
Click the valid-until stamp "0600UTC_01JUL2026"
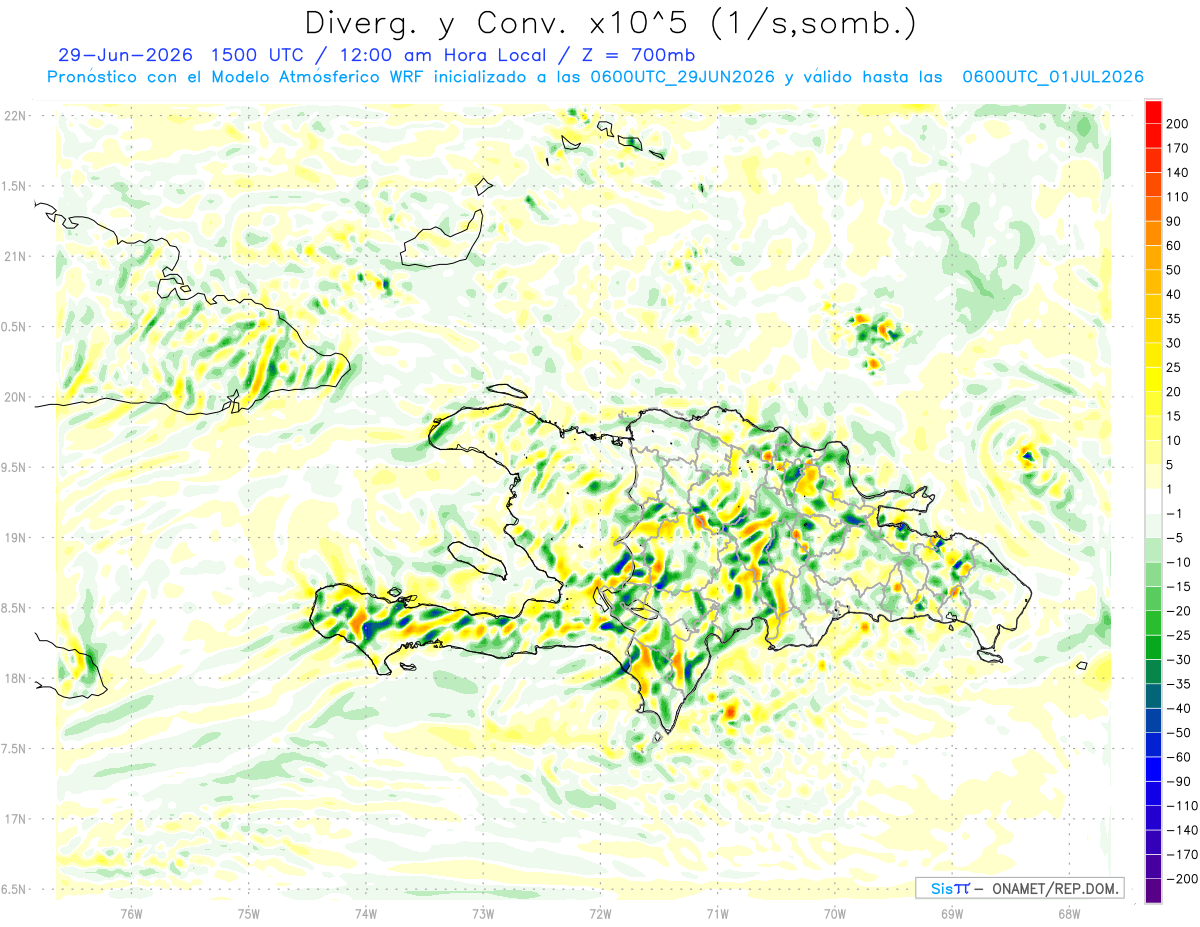click(x=1053, y=77)
